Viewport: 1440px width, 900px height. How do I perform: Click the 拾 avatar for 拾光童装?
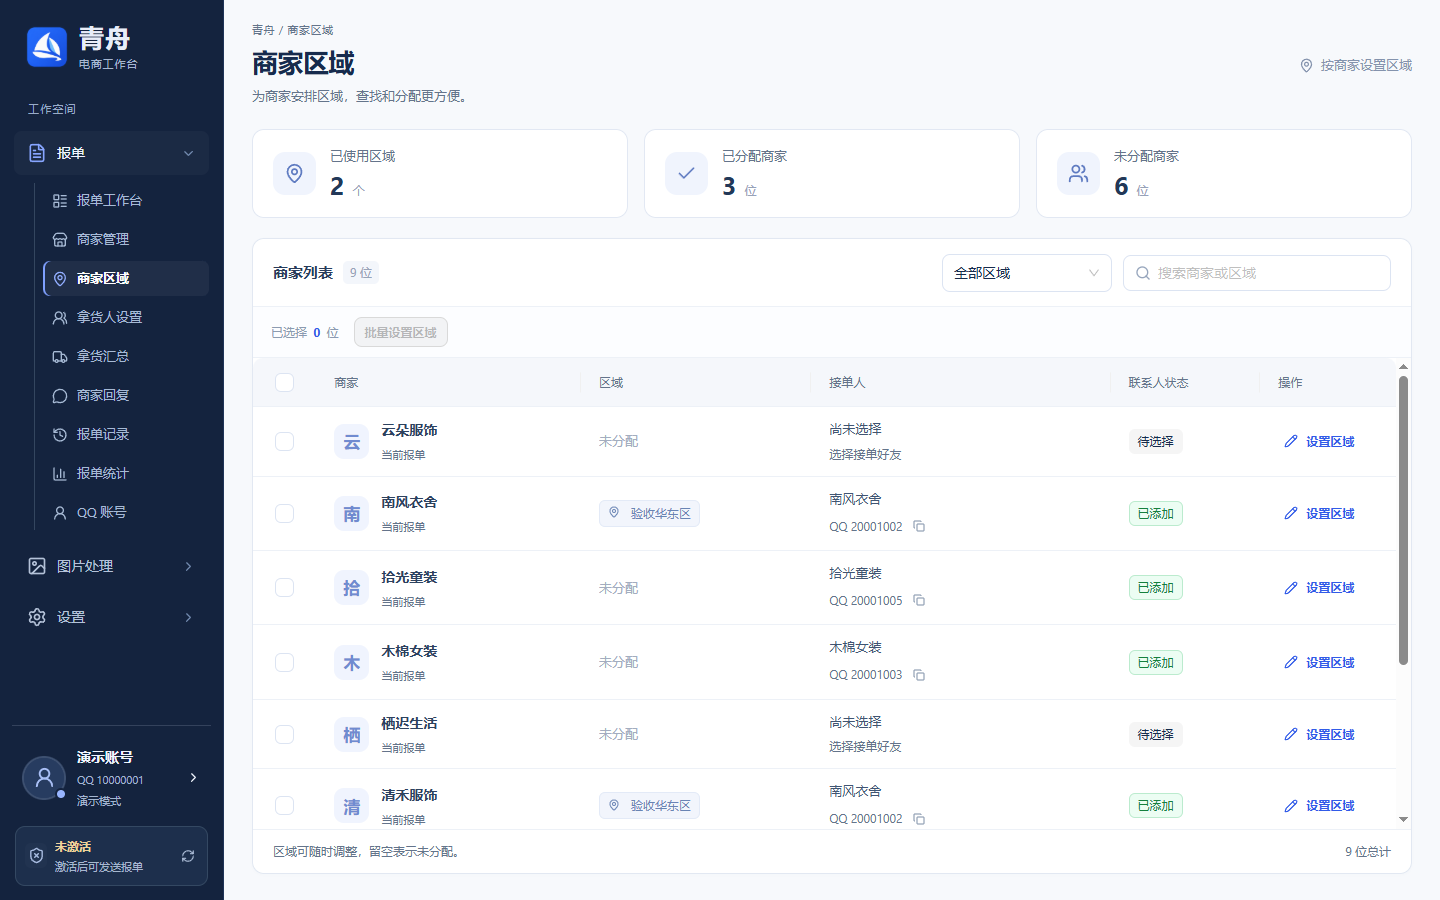352,588
